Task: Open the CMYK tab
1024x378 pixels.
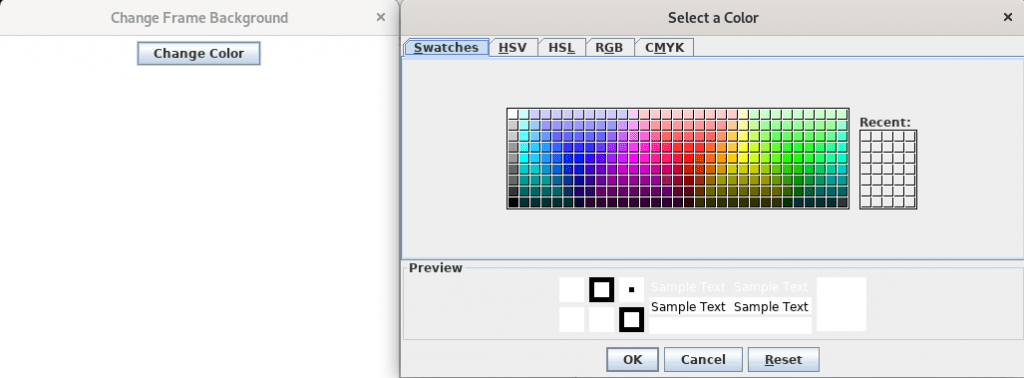Action: (664, 48)
